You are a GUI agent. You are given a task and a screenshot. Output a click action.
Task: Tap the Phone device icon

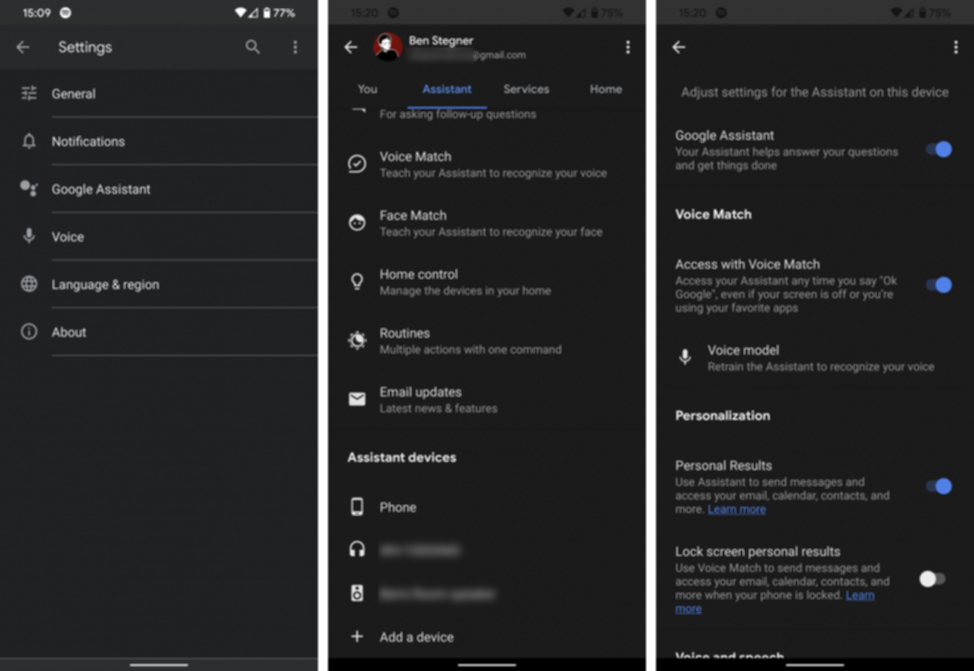pyautogui.click(x=357, y=507)
